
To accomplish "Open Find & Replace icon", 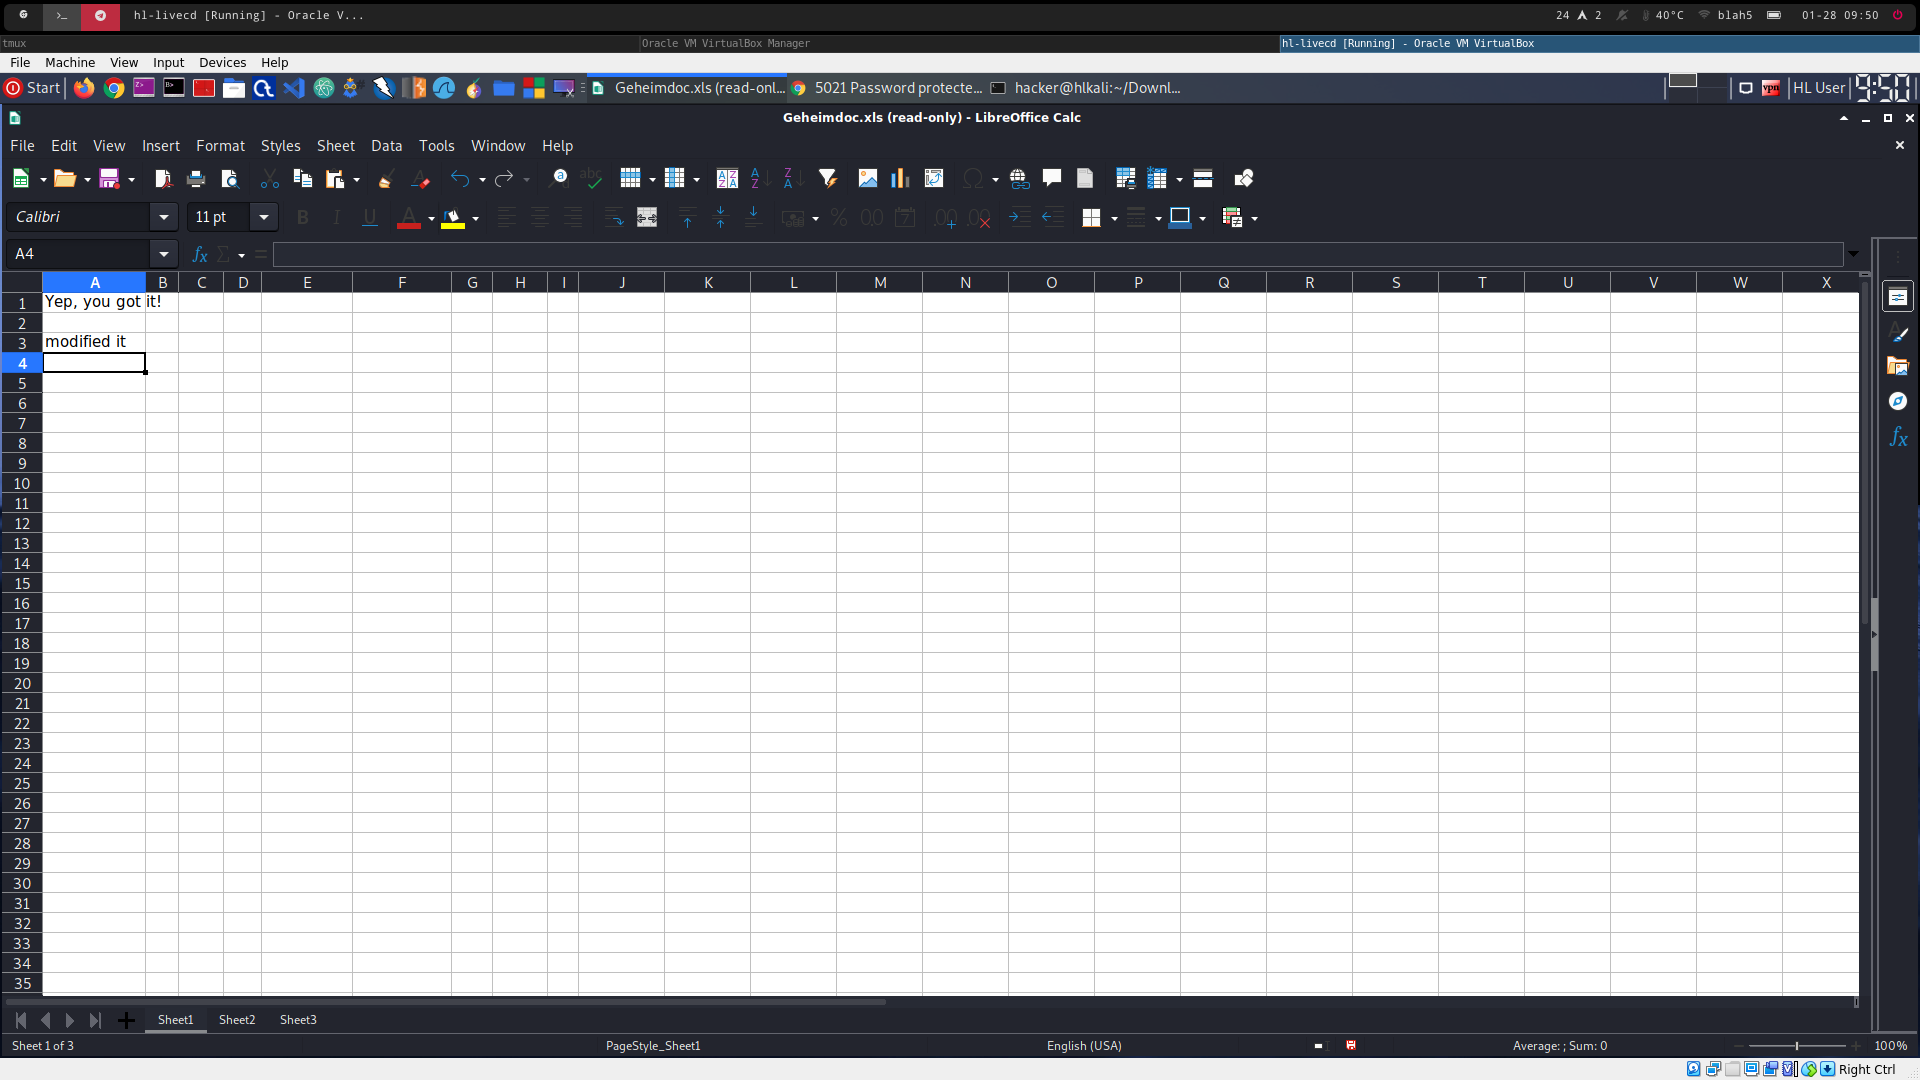I will coord(558,179).
